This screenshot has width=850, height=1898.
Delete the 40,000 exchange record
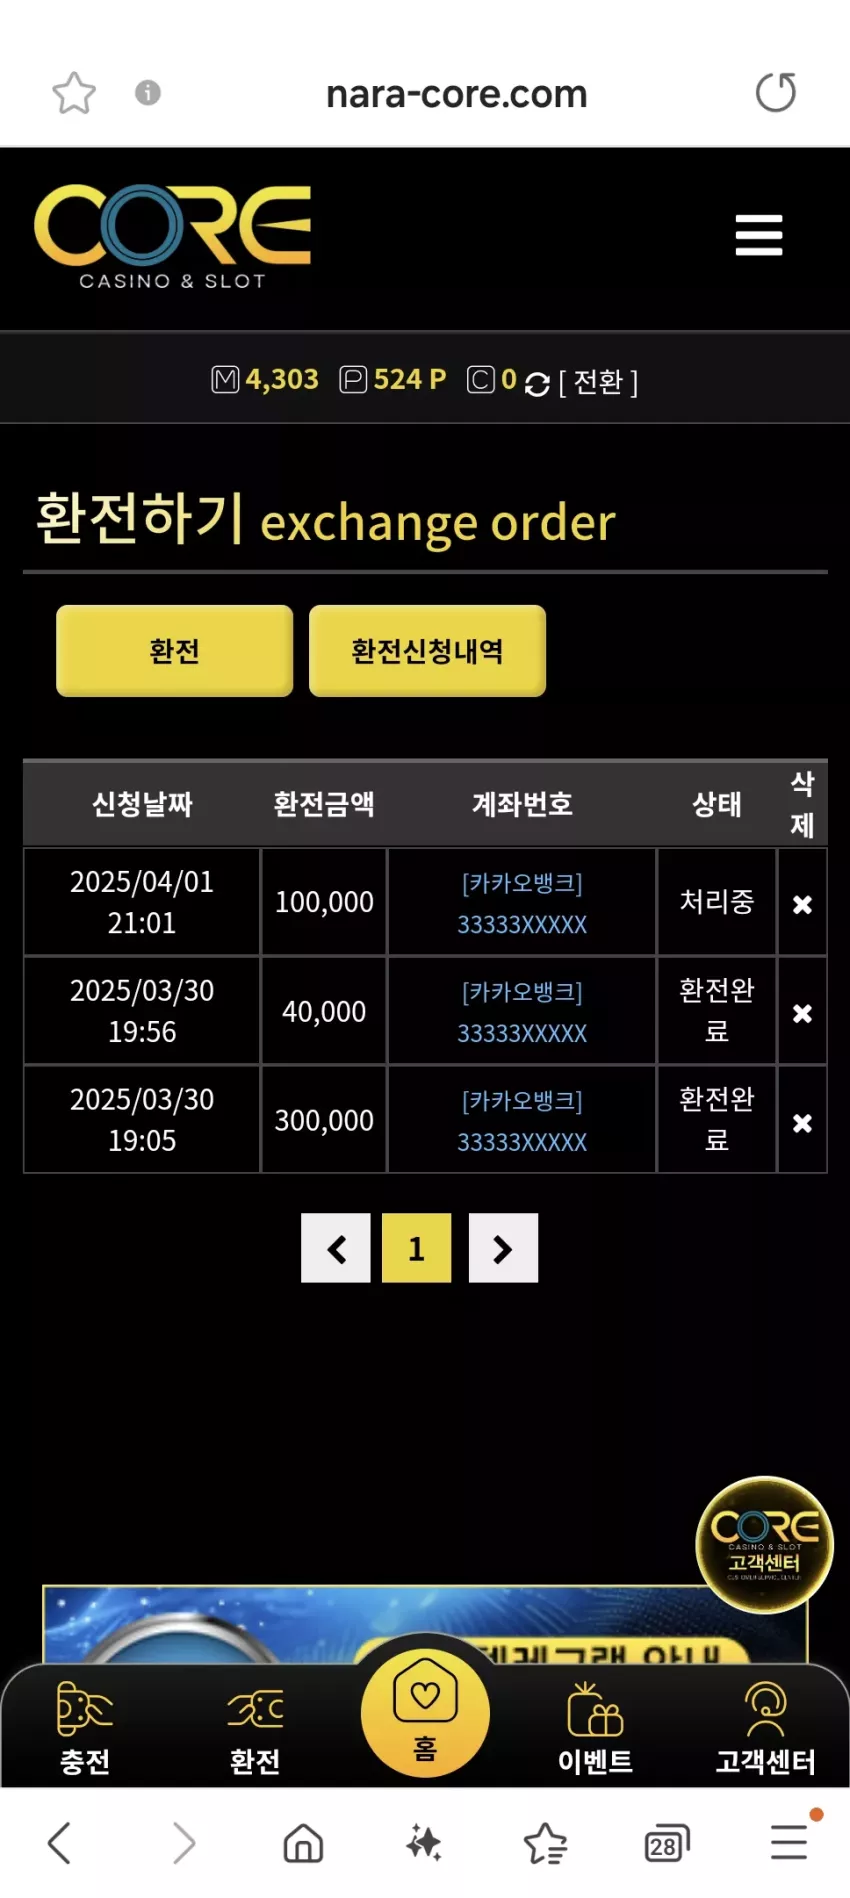(802, 1013)
